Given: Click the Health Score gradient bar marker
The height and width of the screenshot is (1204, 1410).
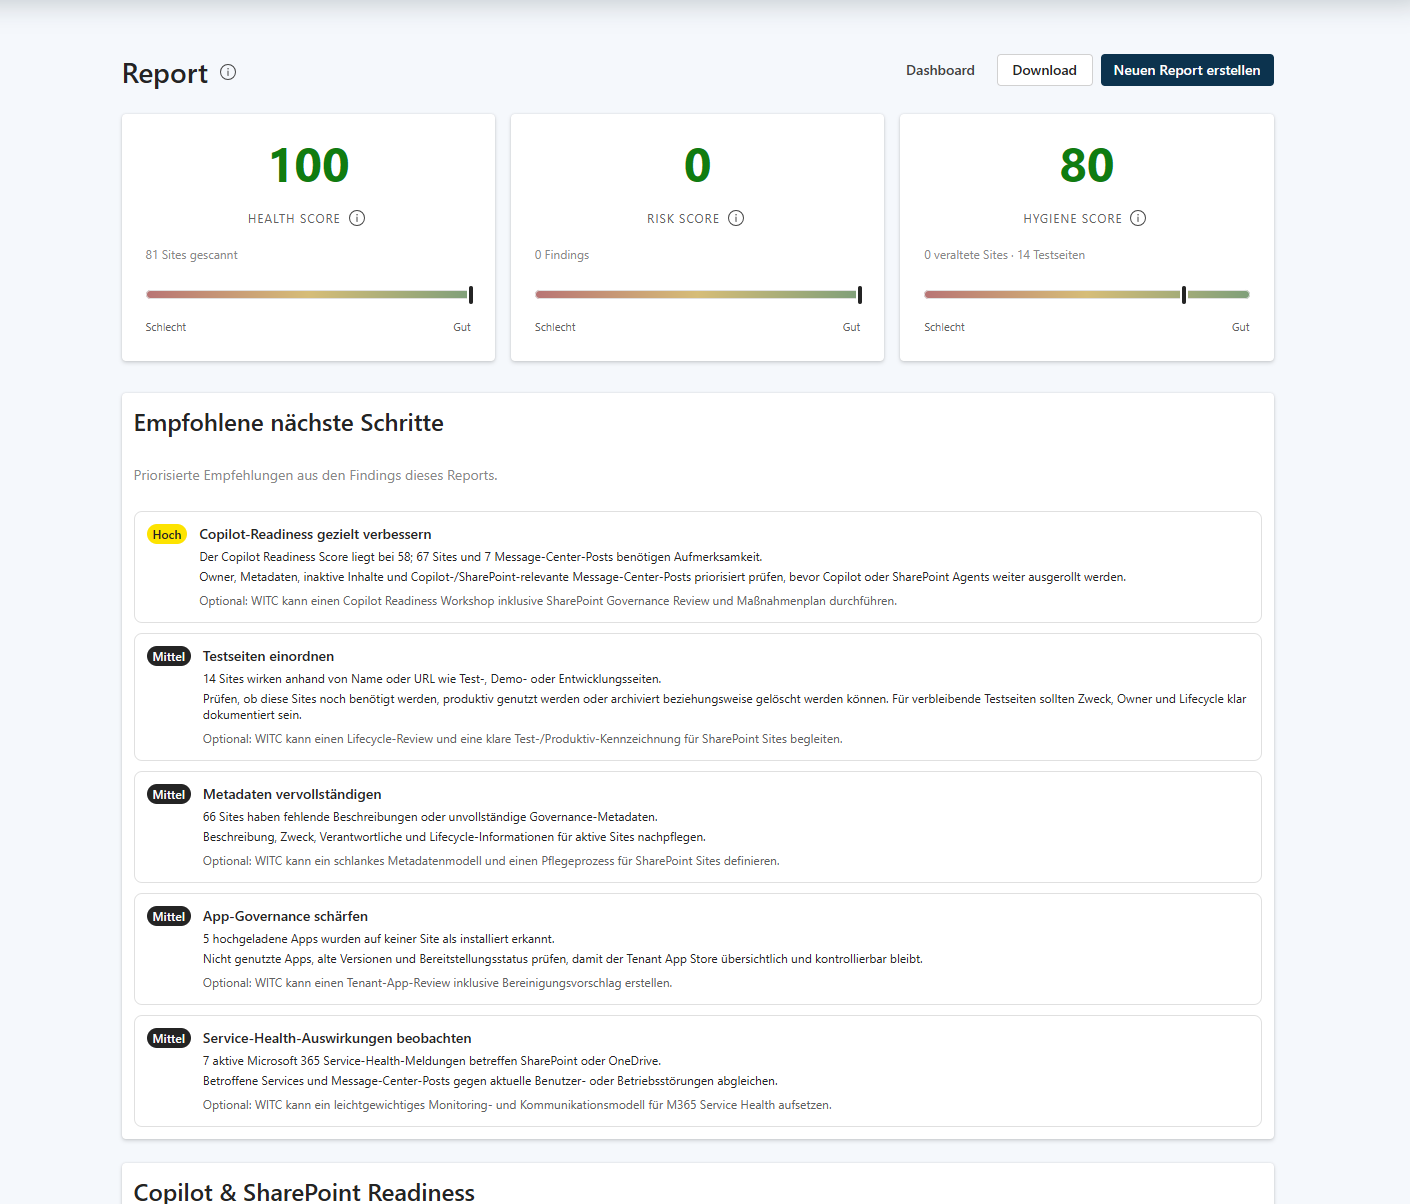Looking at the screenshot, I should 471,294.
